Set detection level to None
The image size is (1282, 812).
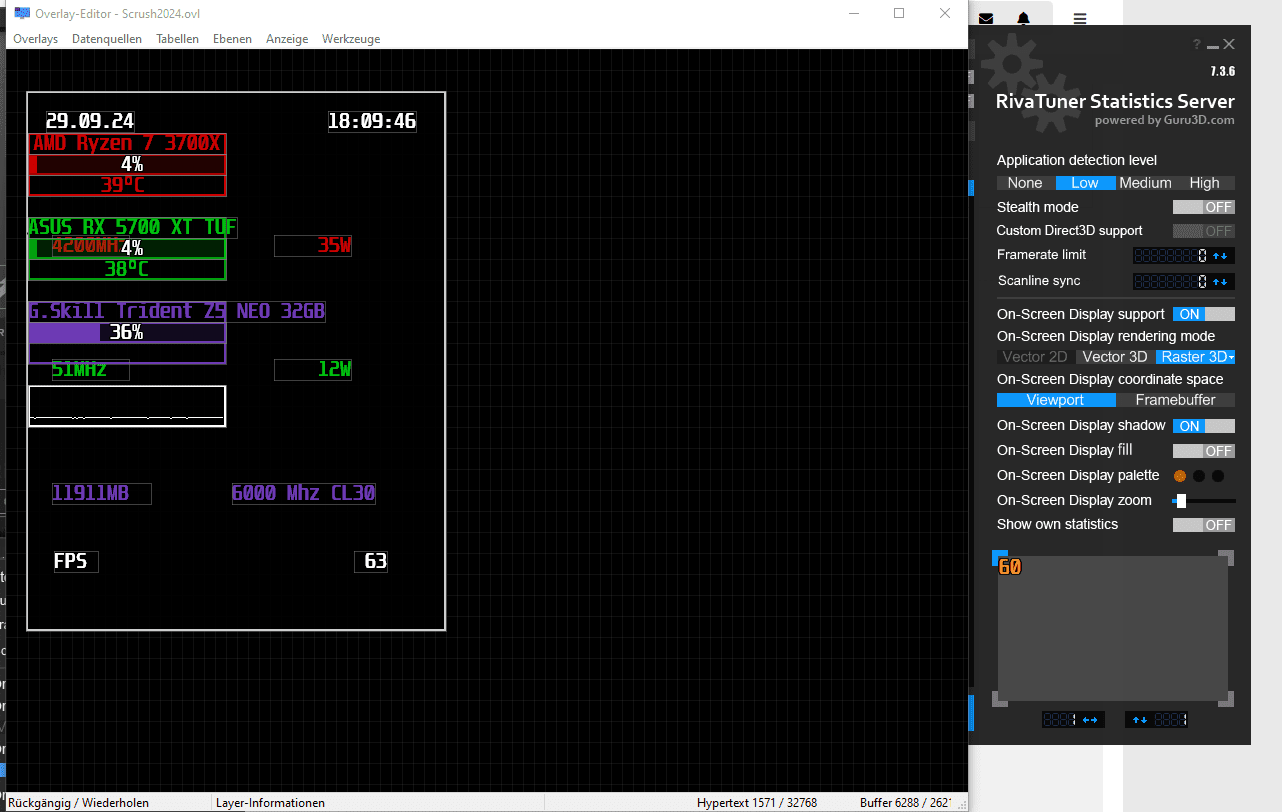(1025, 183)
